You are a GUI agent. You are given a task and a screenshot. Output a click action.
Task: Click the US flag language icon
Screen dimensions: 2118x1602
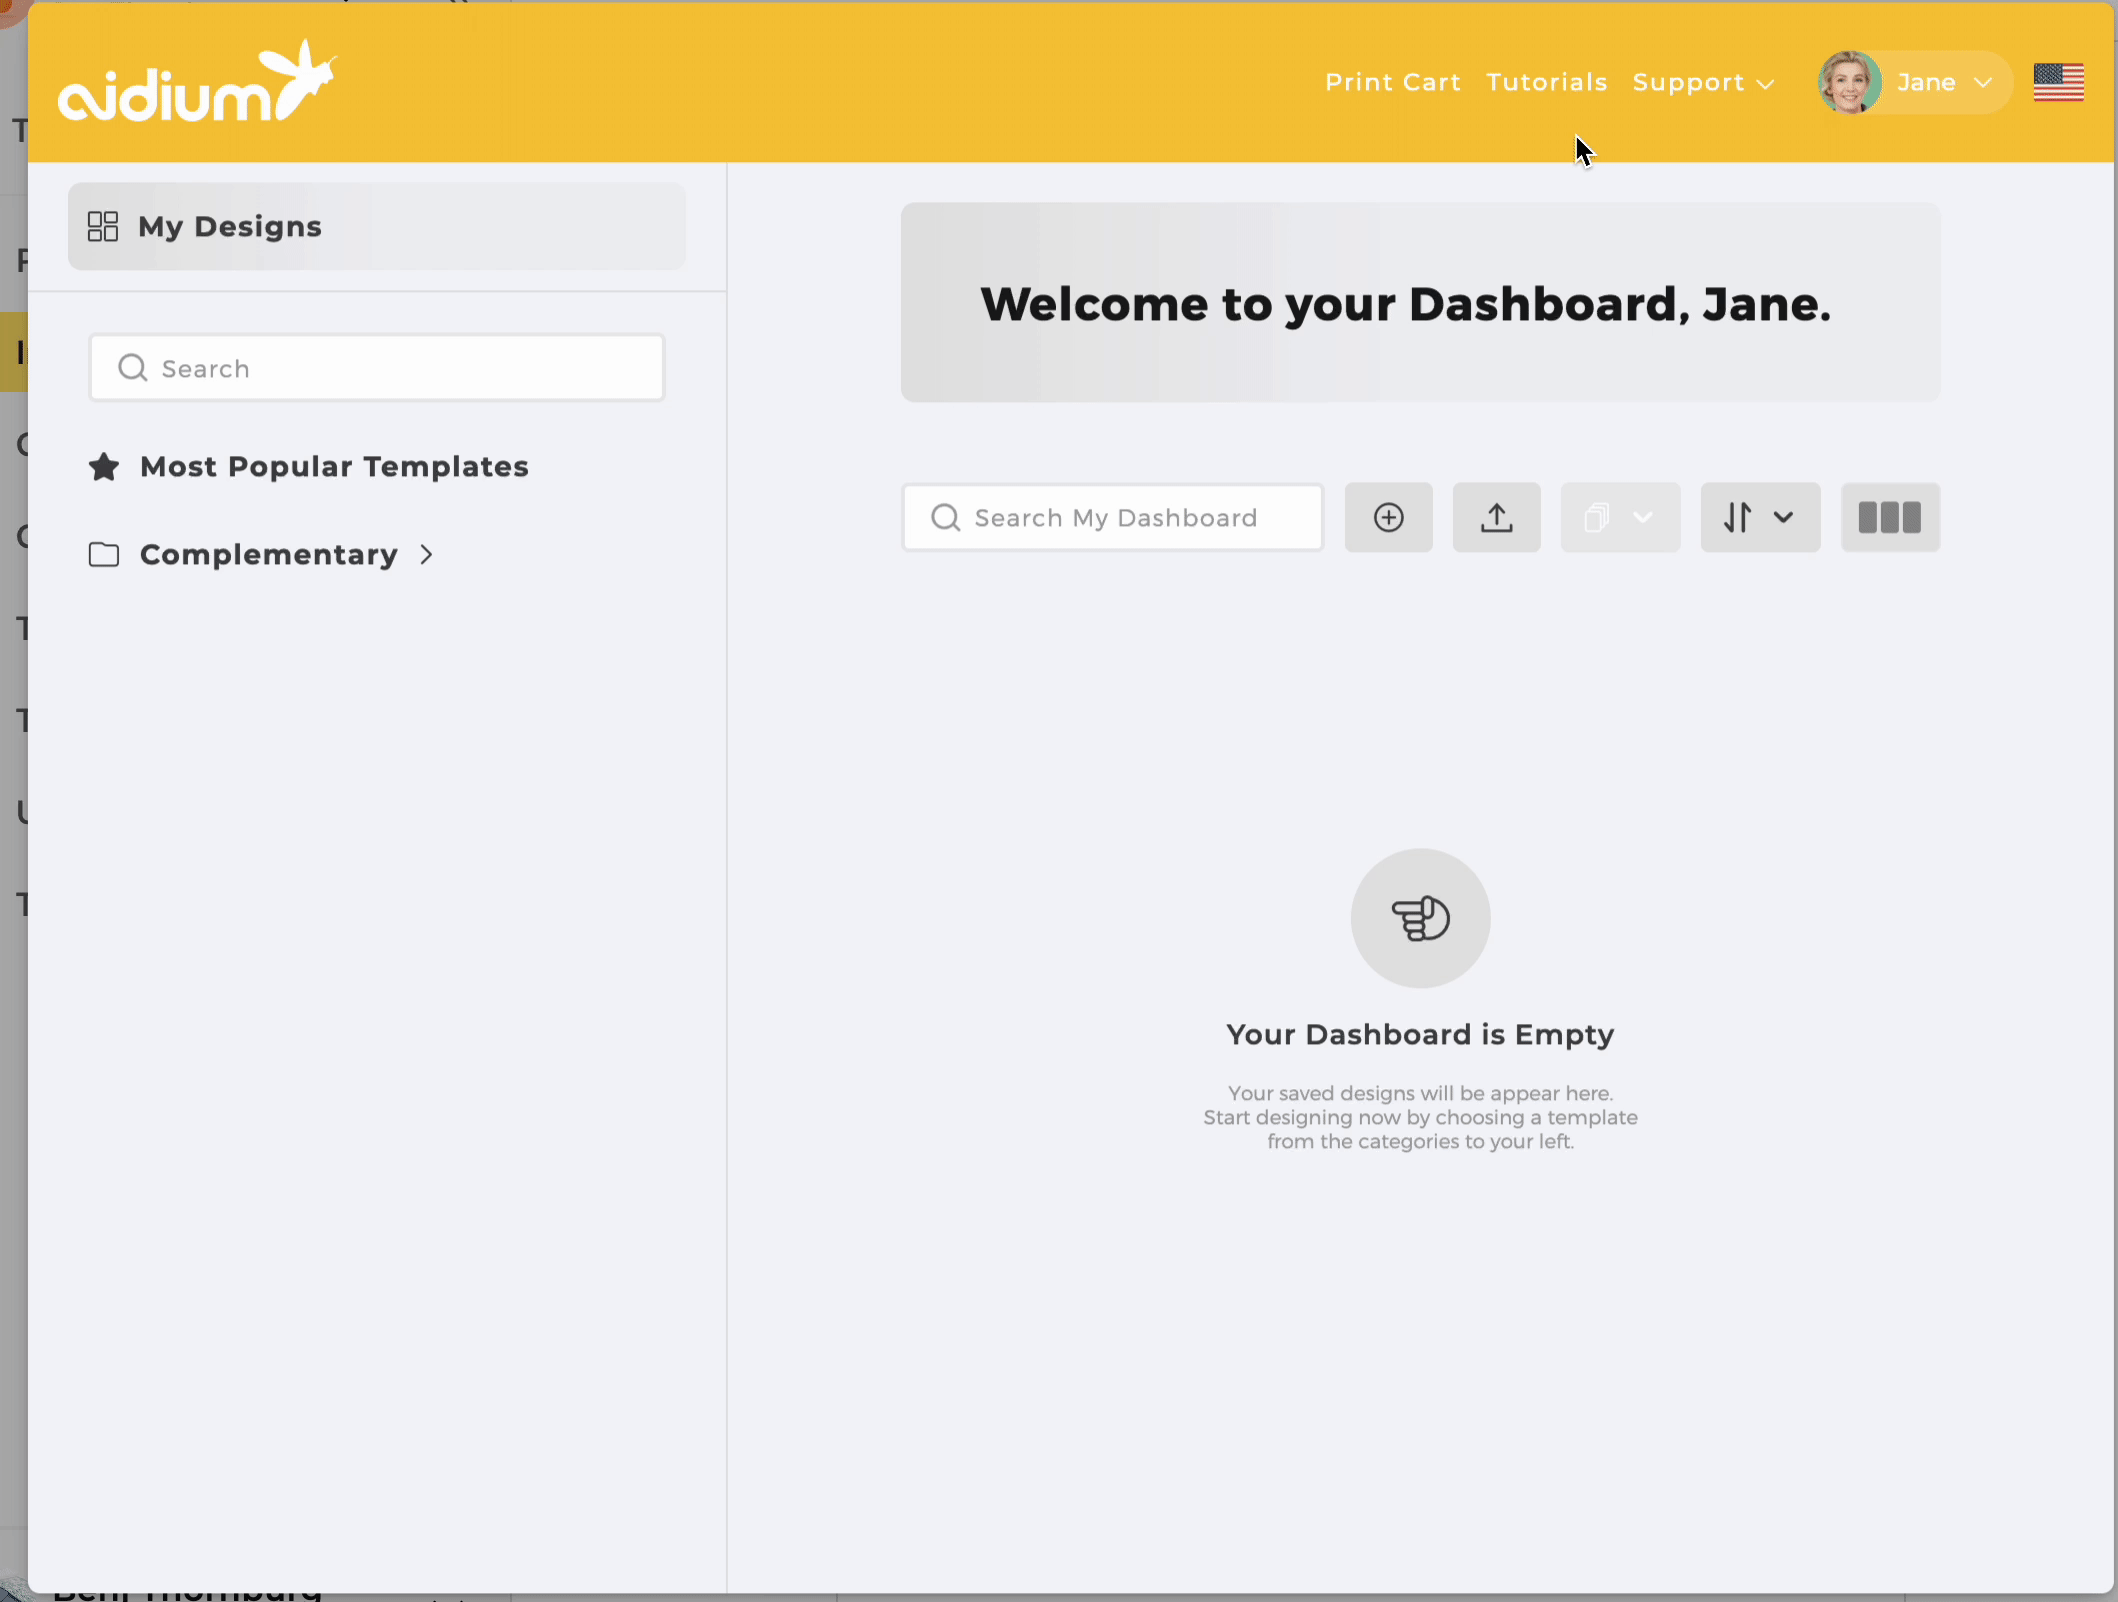tap(2058, 82)
